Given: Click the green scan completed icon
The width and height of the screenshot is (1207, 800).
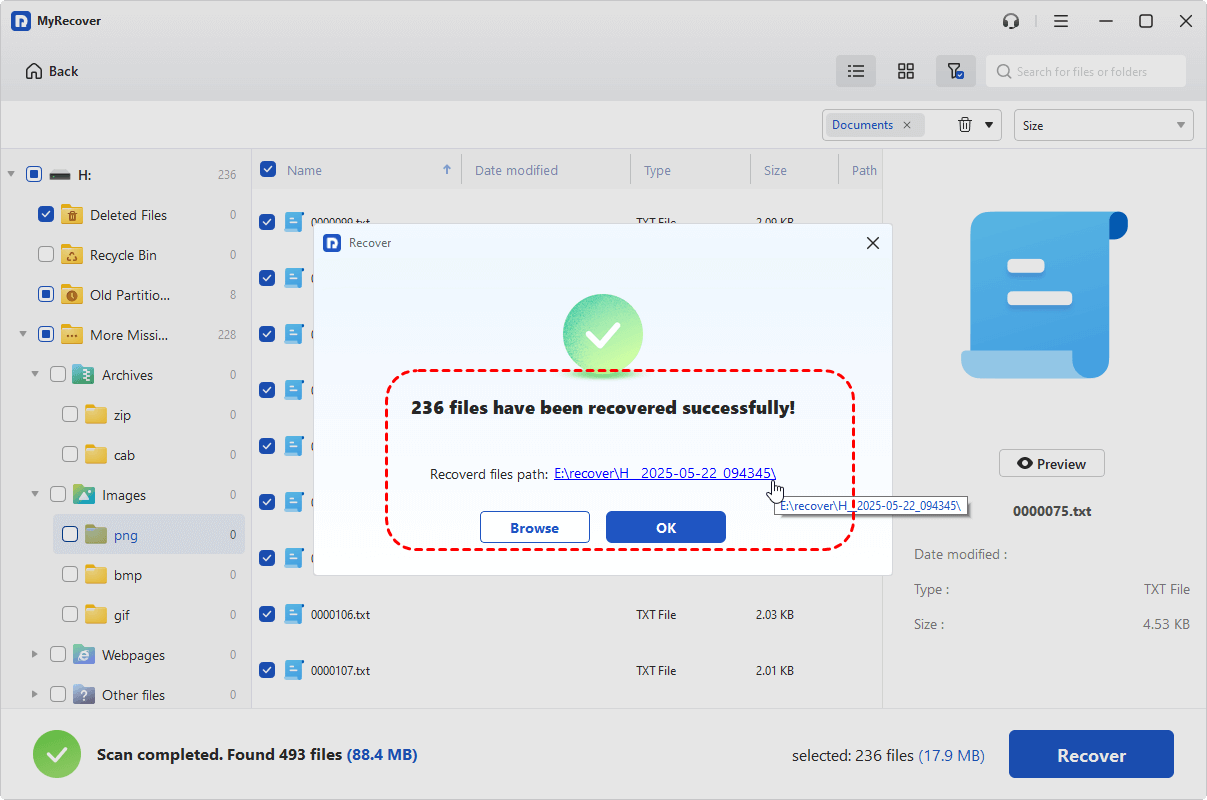Looking at the screenshot, I should point(57,754).
